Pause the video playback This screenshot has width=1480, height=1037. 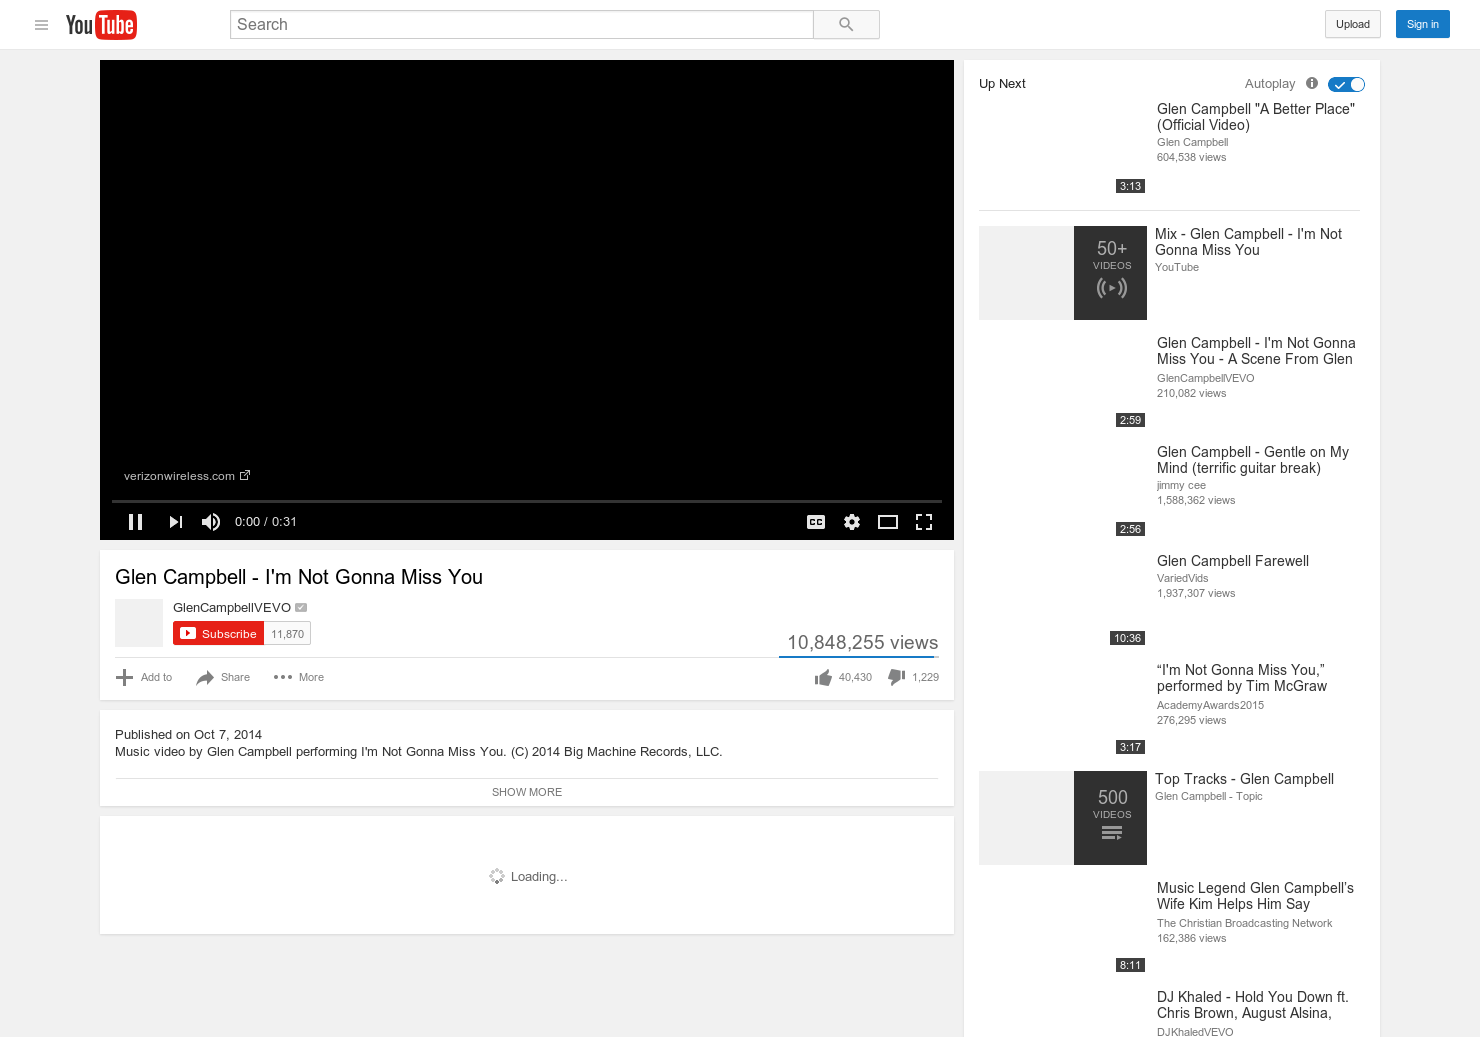coord(136,522)
